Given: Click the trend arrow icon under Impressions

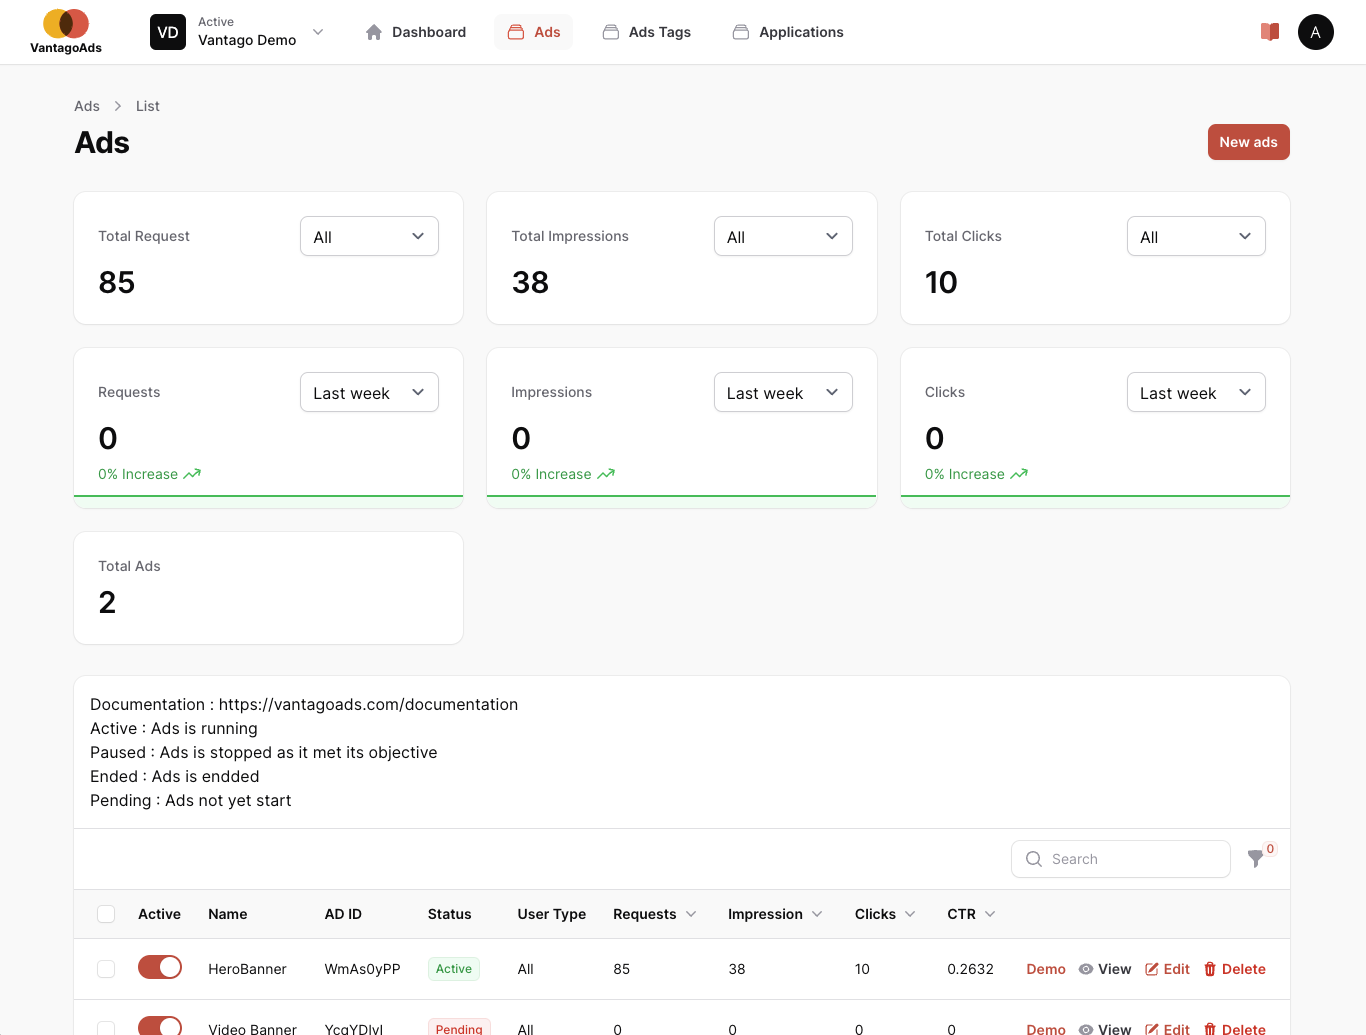Looking at the screenshot, I should [606, 474].
